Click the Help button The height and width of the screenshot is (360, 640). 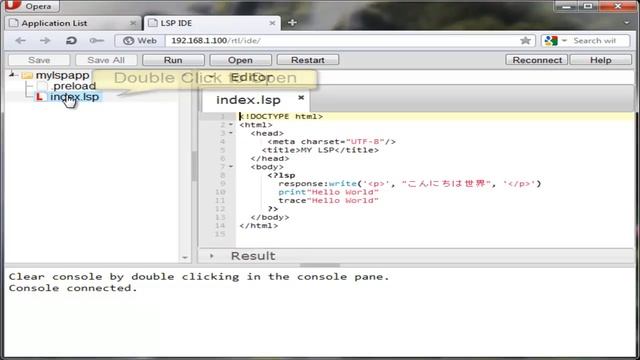coord(601,60)
